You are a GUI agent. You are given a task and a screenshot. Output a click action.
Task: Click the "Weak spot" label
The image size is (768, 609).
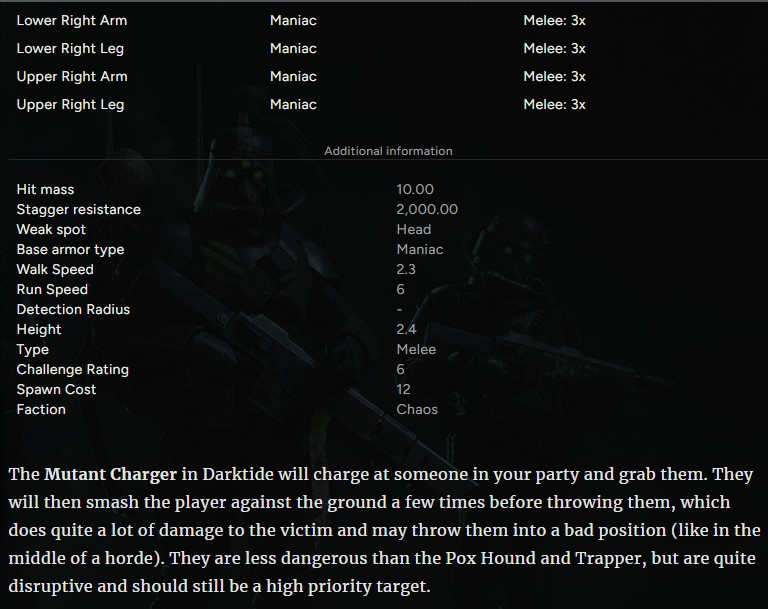pyautogui.click(x=51, y=229)
